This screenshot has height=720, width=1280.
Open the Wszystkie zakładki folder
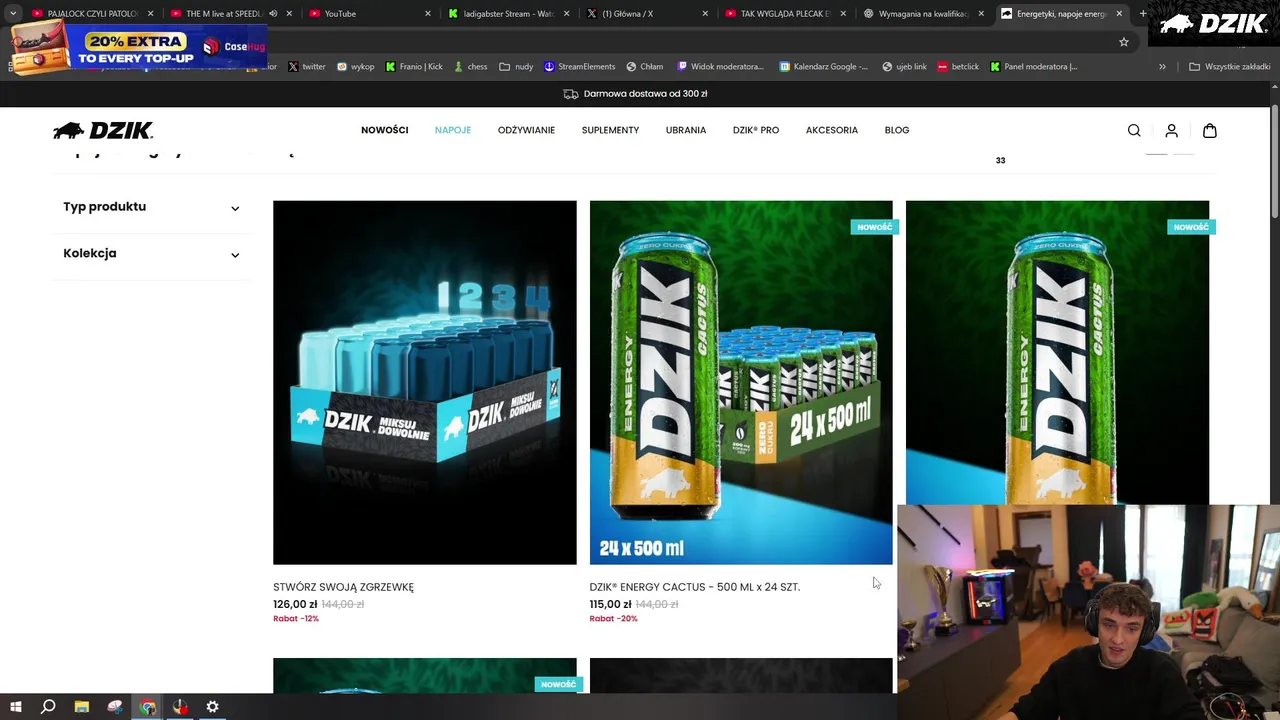point(1229,67)
